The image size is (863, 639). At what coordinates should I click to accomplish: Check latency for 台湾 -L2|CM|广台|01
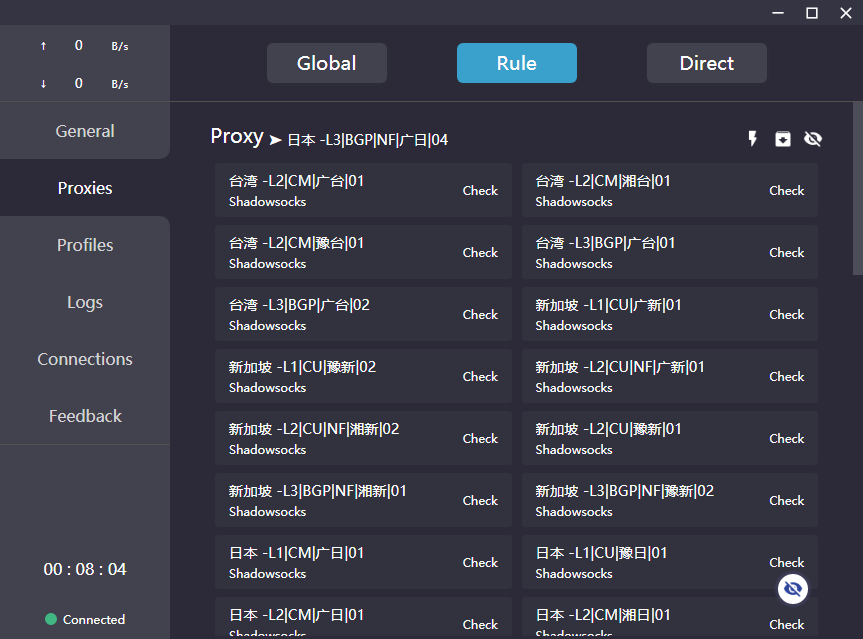pyautogui.click(x=480, y=190)
